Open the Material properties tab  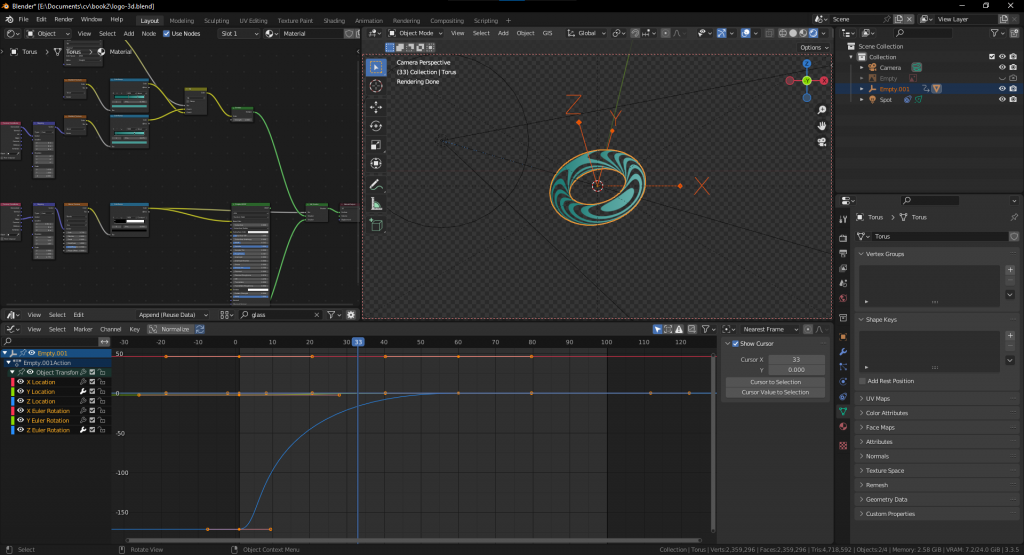coord(843,426)
